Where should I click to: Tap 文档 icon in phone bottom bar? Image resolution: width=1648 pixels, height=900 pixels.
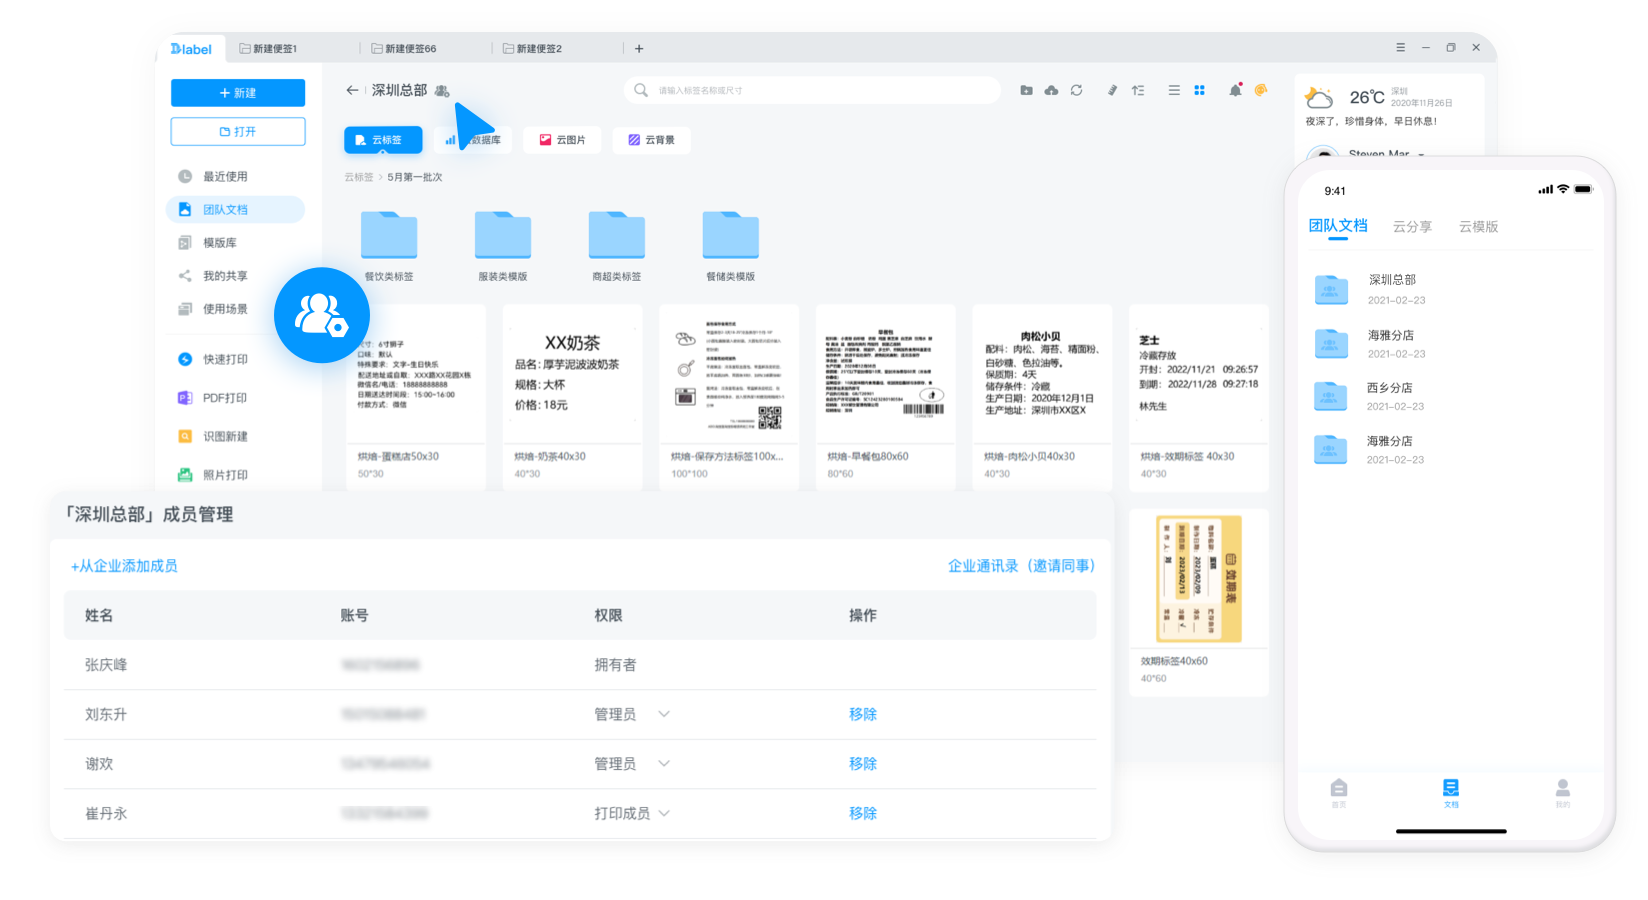click(x=1451, y=792)
